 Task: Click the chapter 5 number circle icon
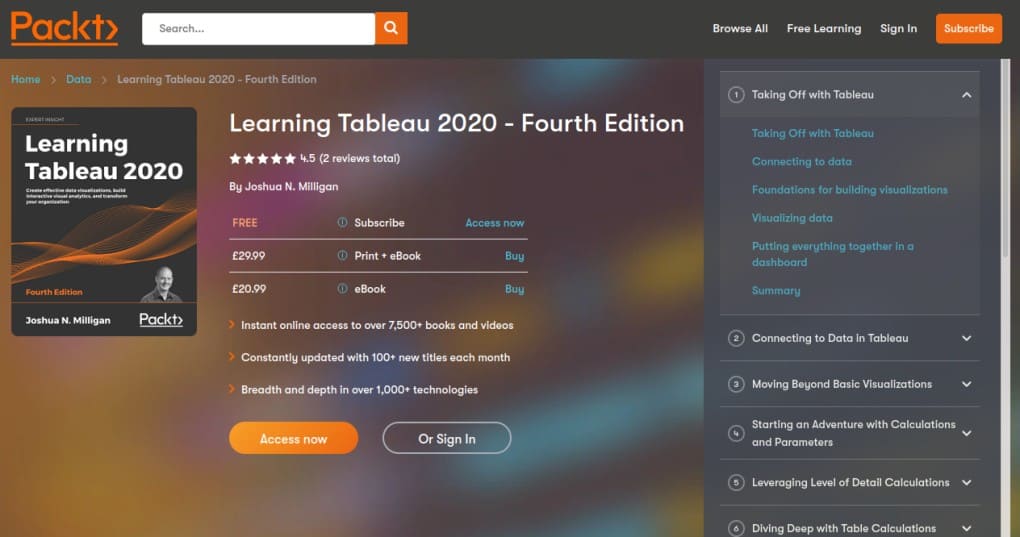pyautogui.click(x=736, y=482)
